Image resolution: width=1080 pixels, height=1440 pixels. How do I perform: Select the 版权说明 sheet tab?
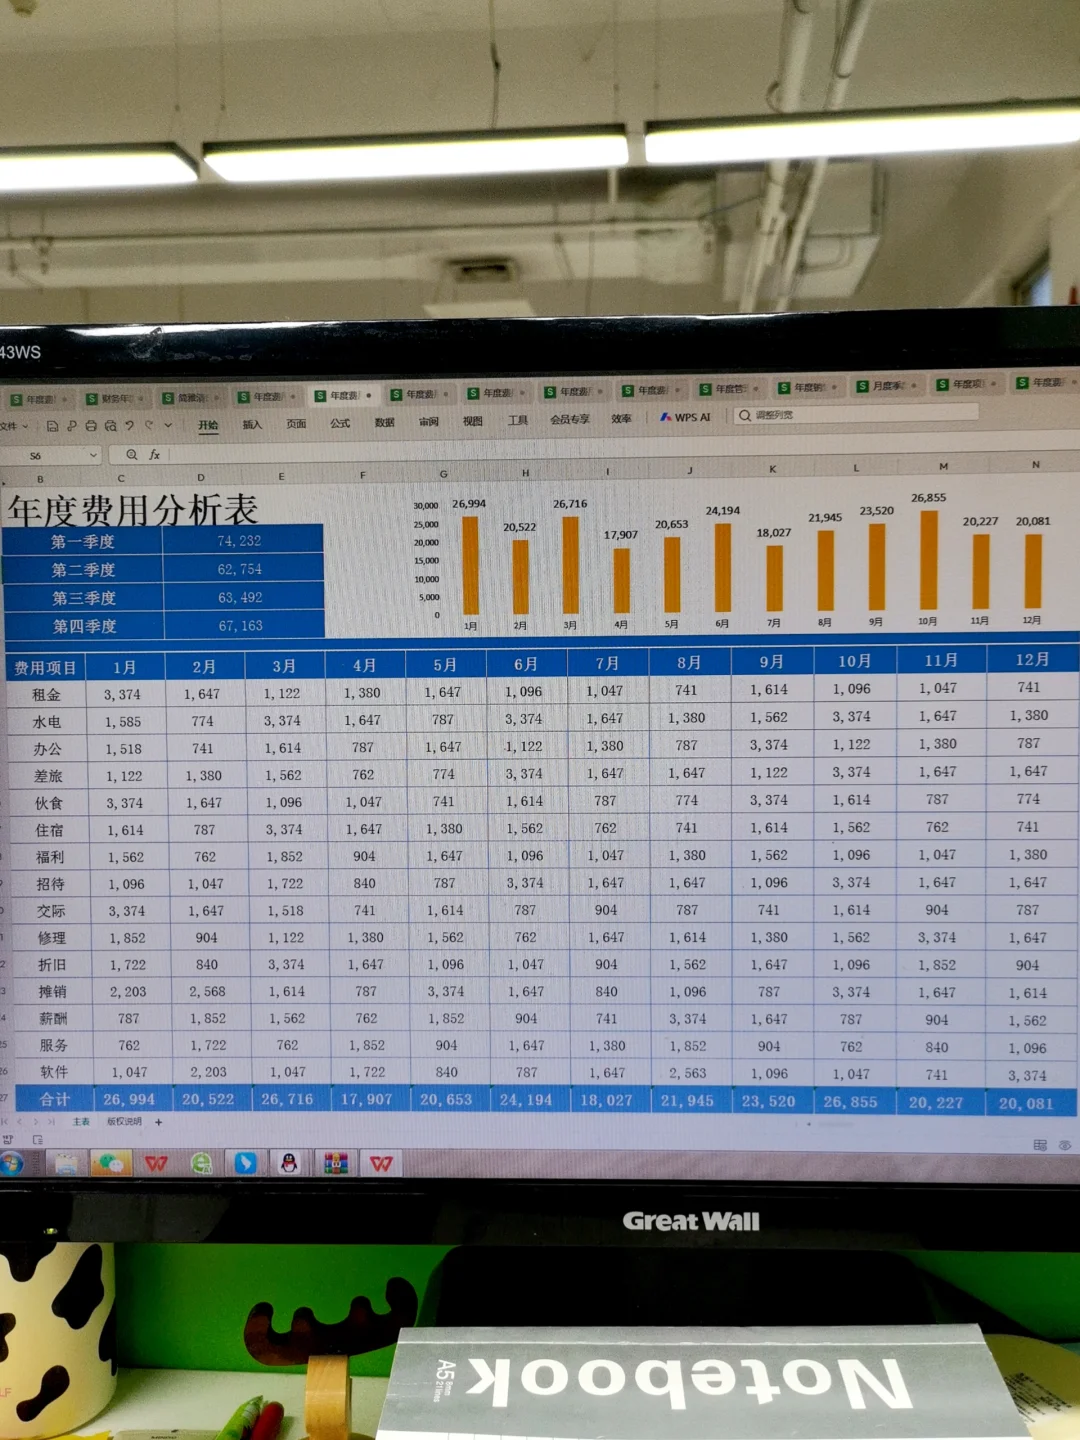point(124,1122)
